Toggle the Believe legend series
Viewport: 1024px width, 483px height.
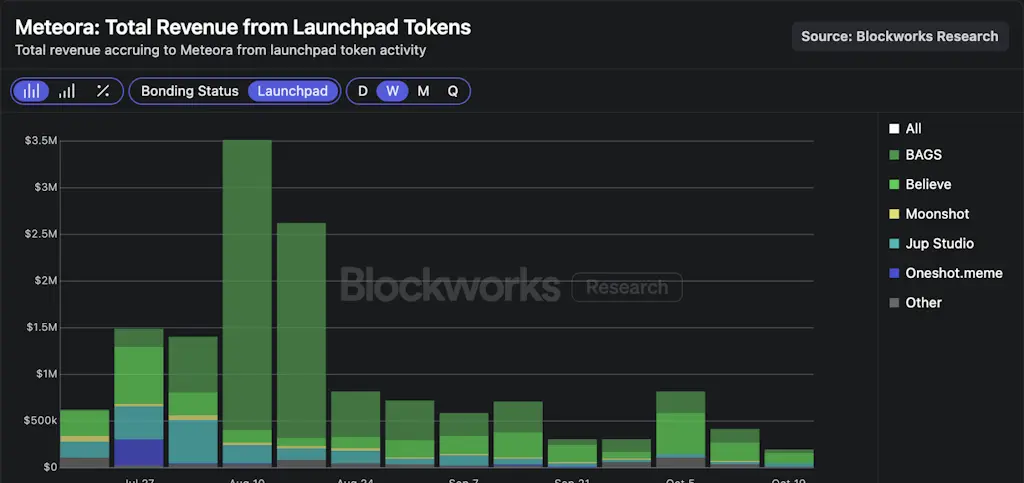point(920,185)
